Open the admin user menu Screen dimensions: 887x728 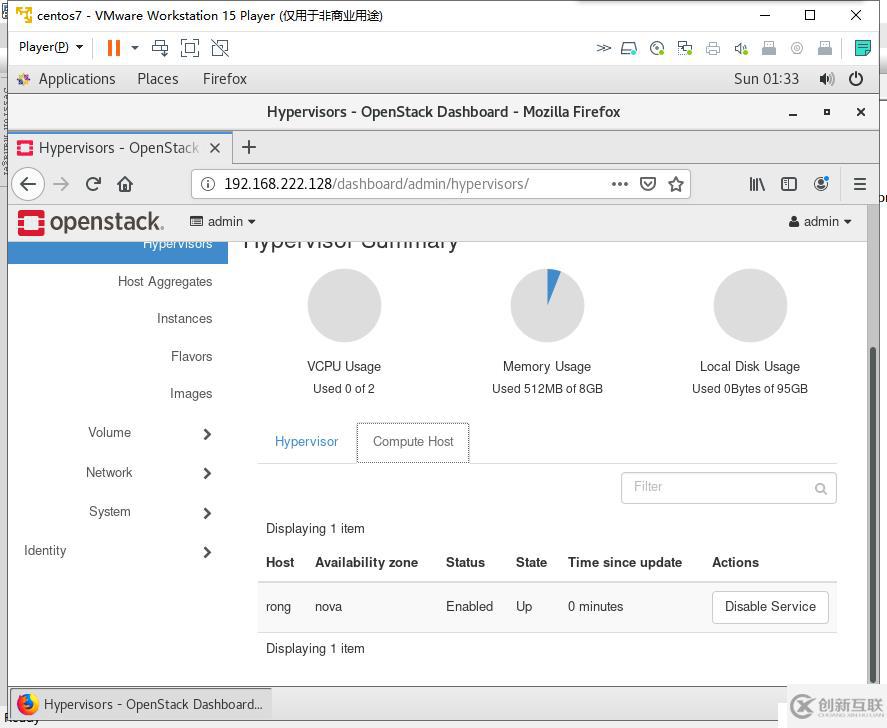coord(820,222)
